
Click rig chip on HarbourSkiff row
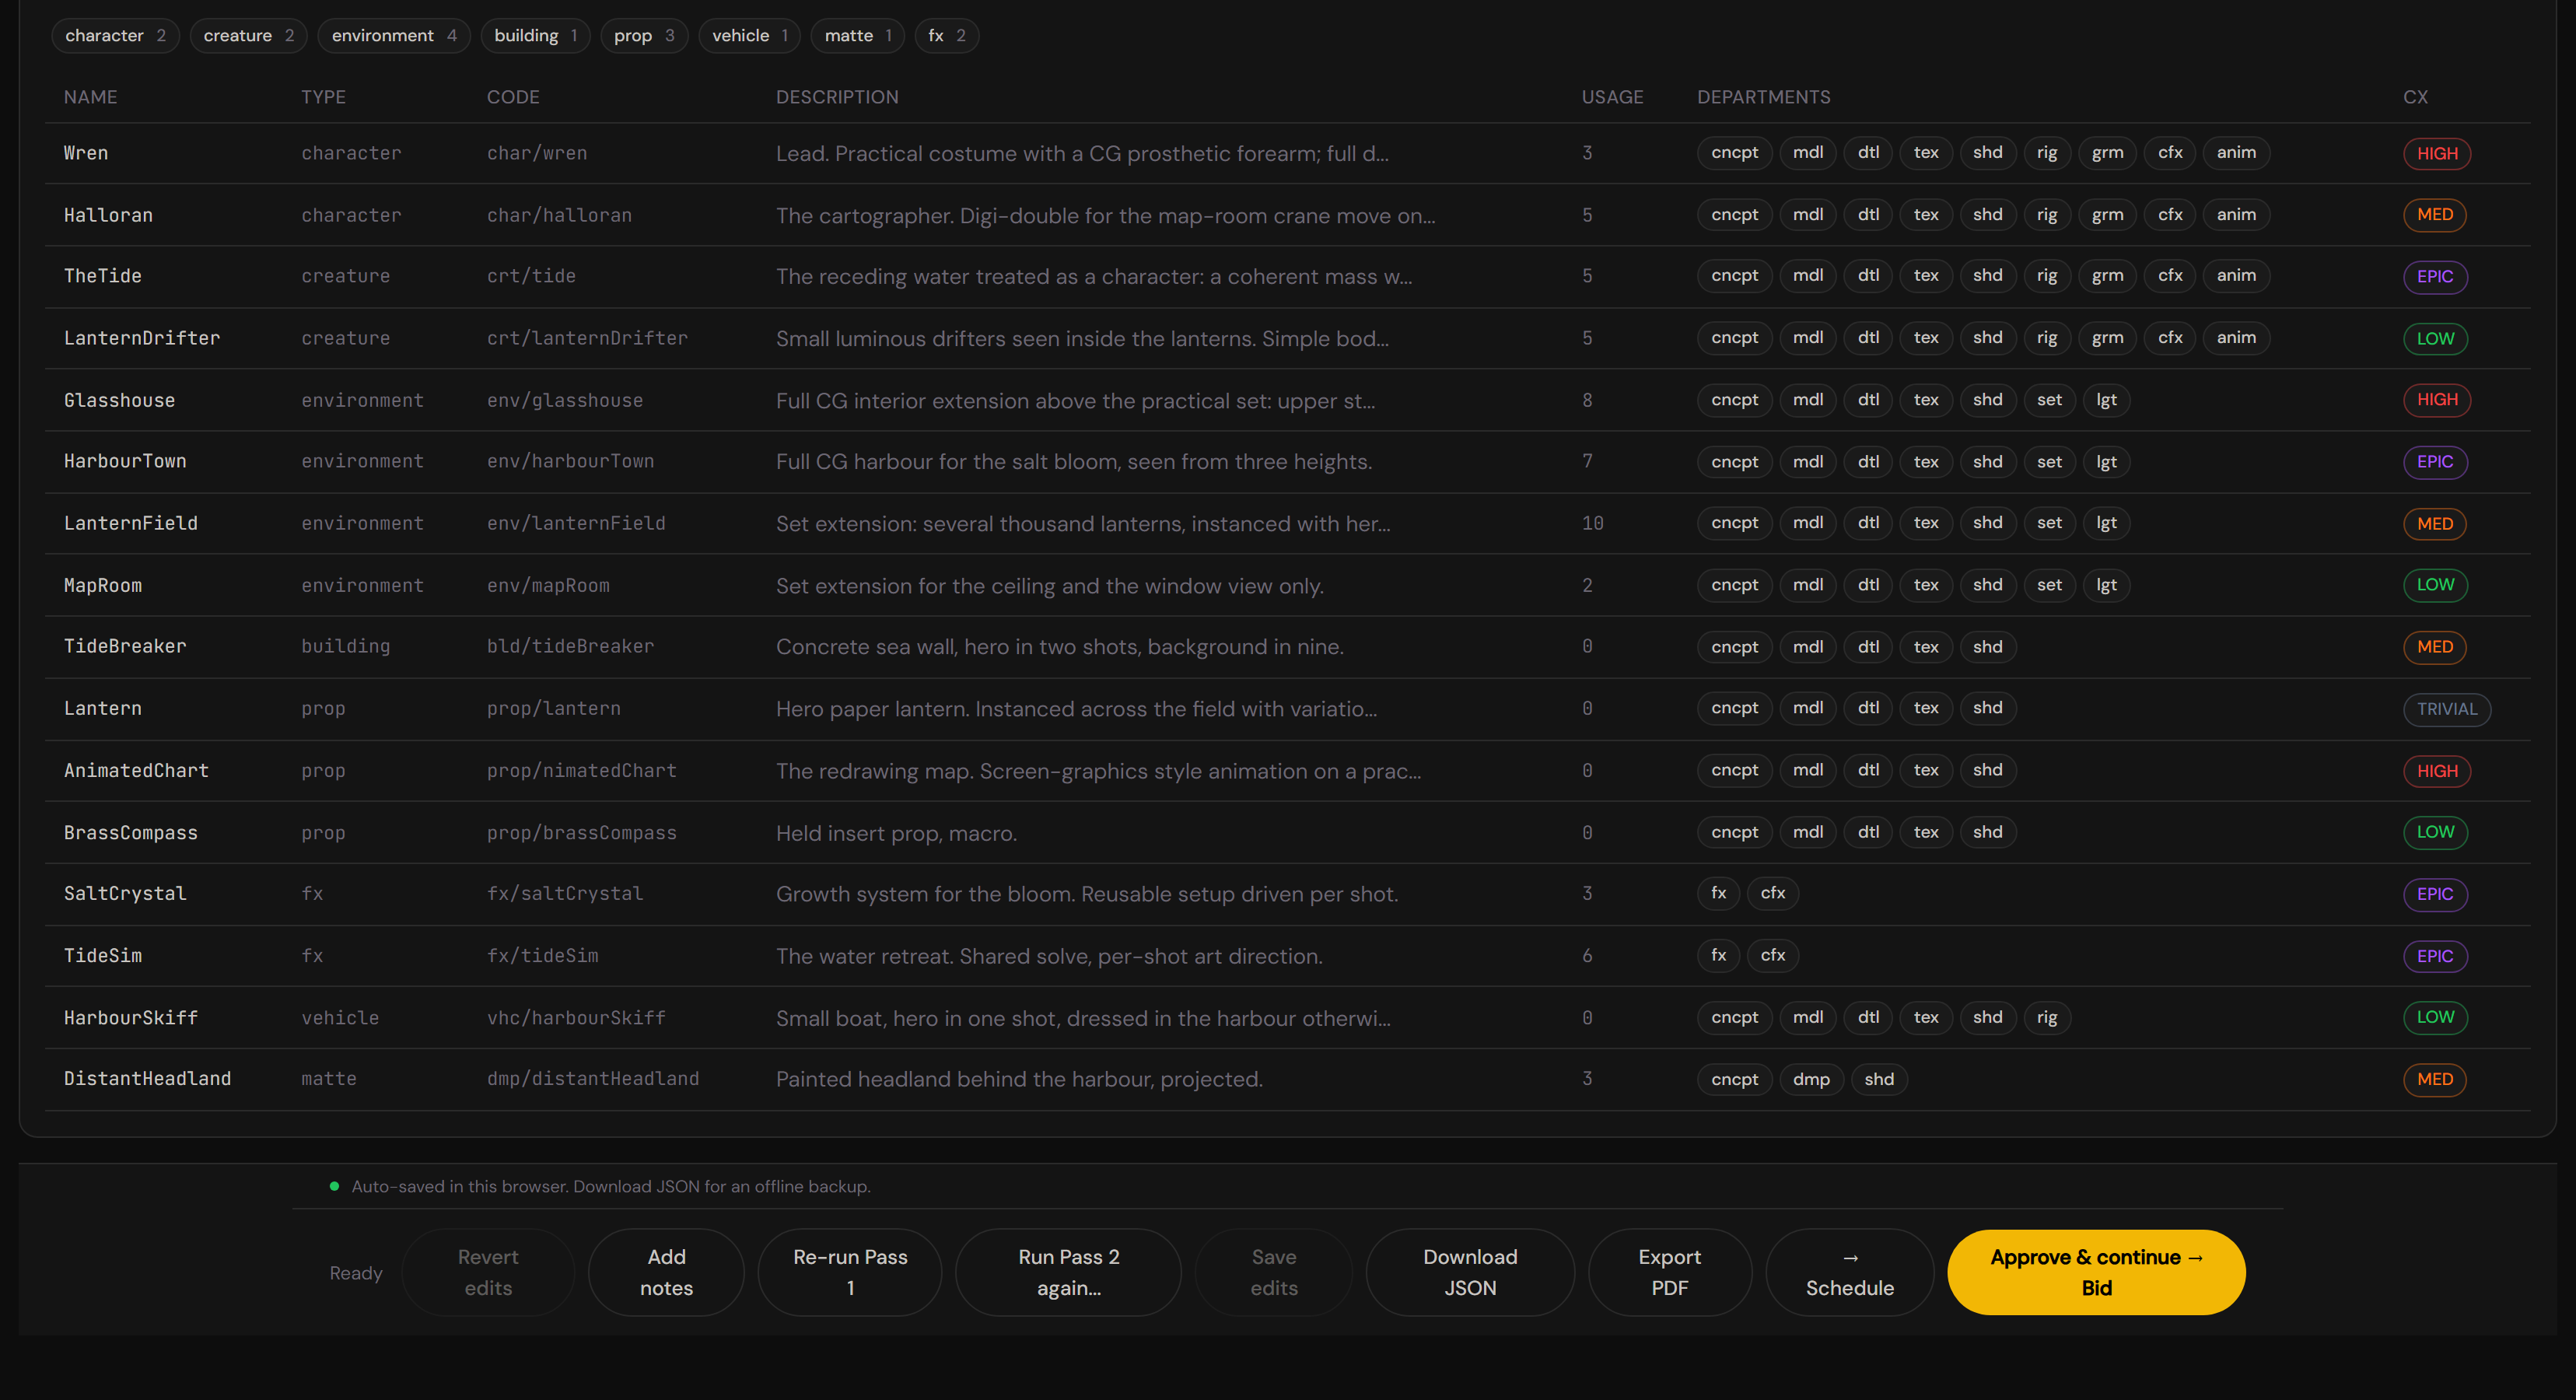(2047, 1017)
